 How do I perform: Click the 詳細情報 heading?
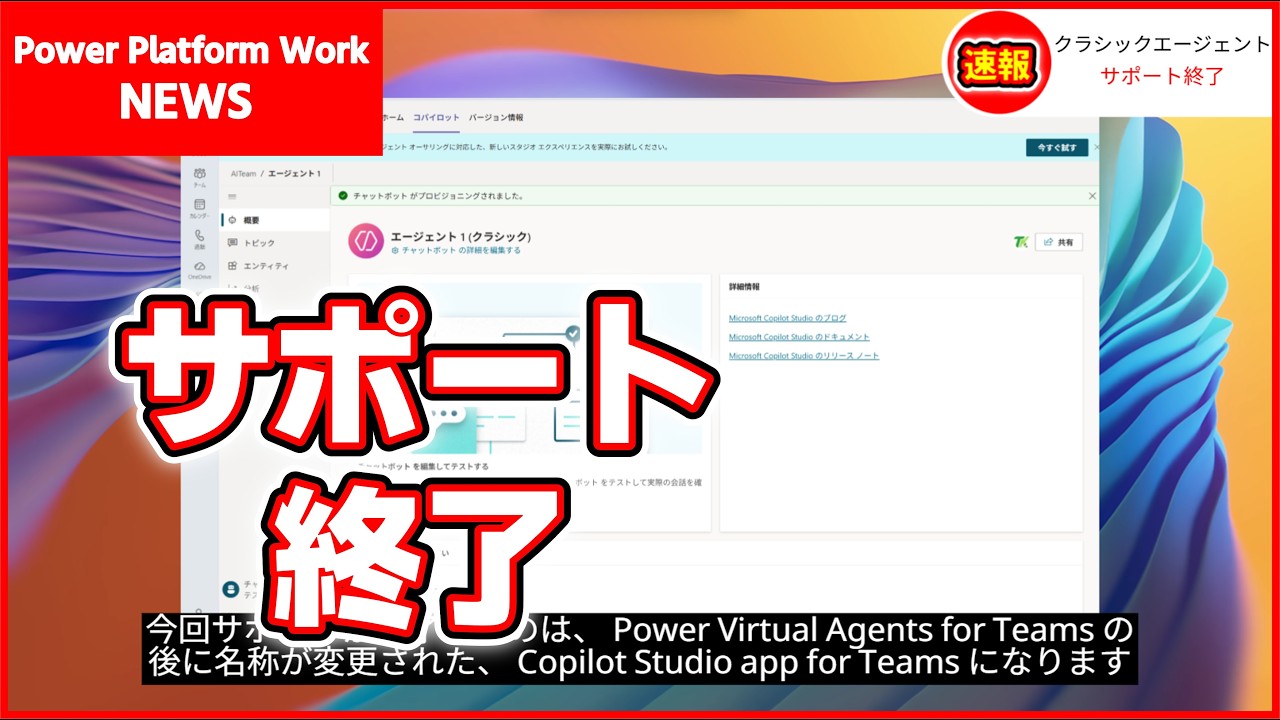pos(745,286)
